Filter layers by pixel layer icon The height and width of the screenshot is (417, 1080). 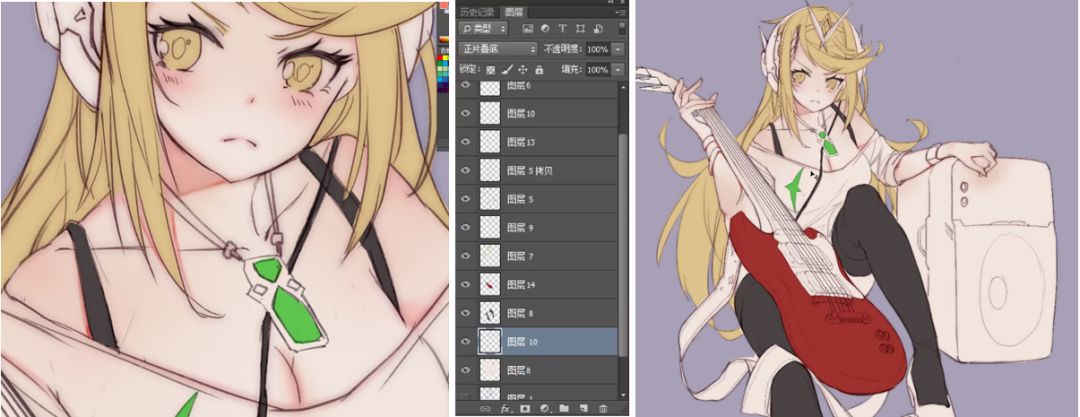tap(528, 29)
